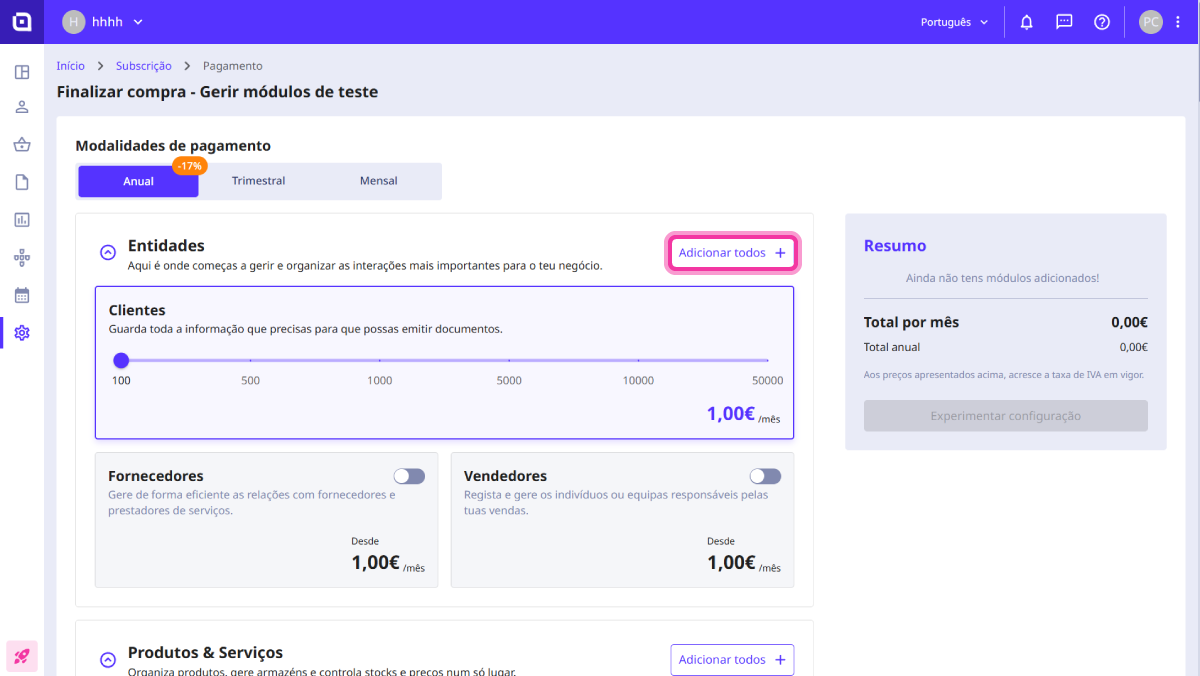Go to Subscrição breadcrumb link
The width and height of the screenshot is (1200, 676).
[143, 66]
